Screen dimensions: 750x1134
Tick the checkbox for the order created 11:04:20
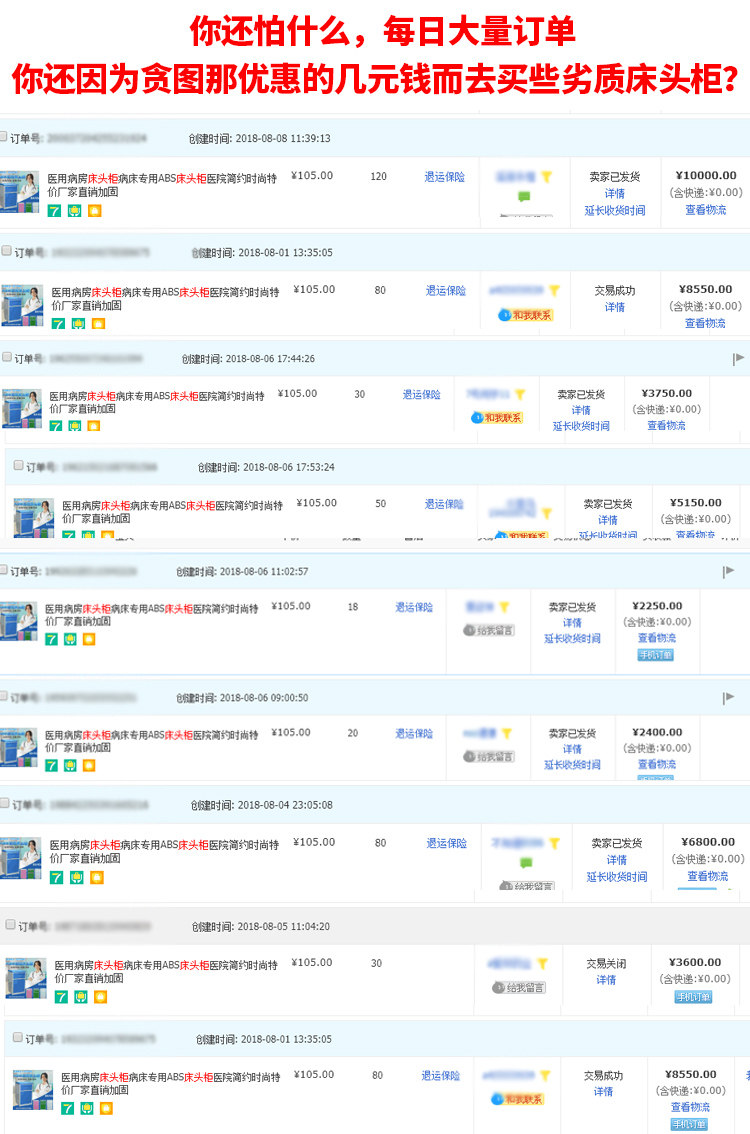[x=11, y=924]
